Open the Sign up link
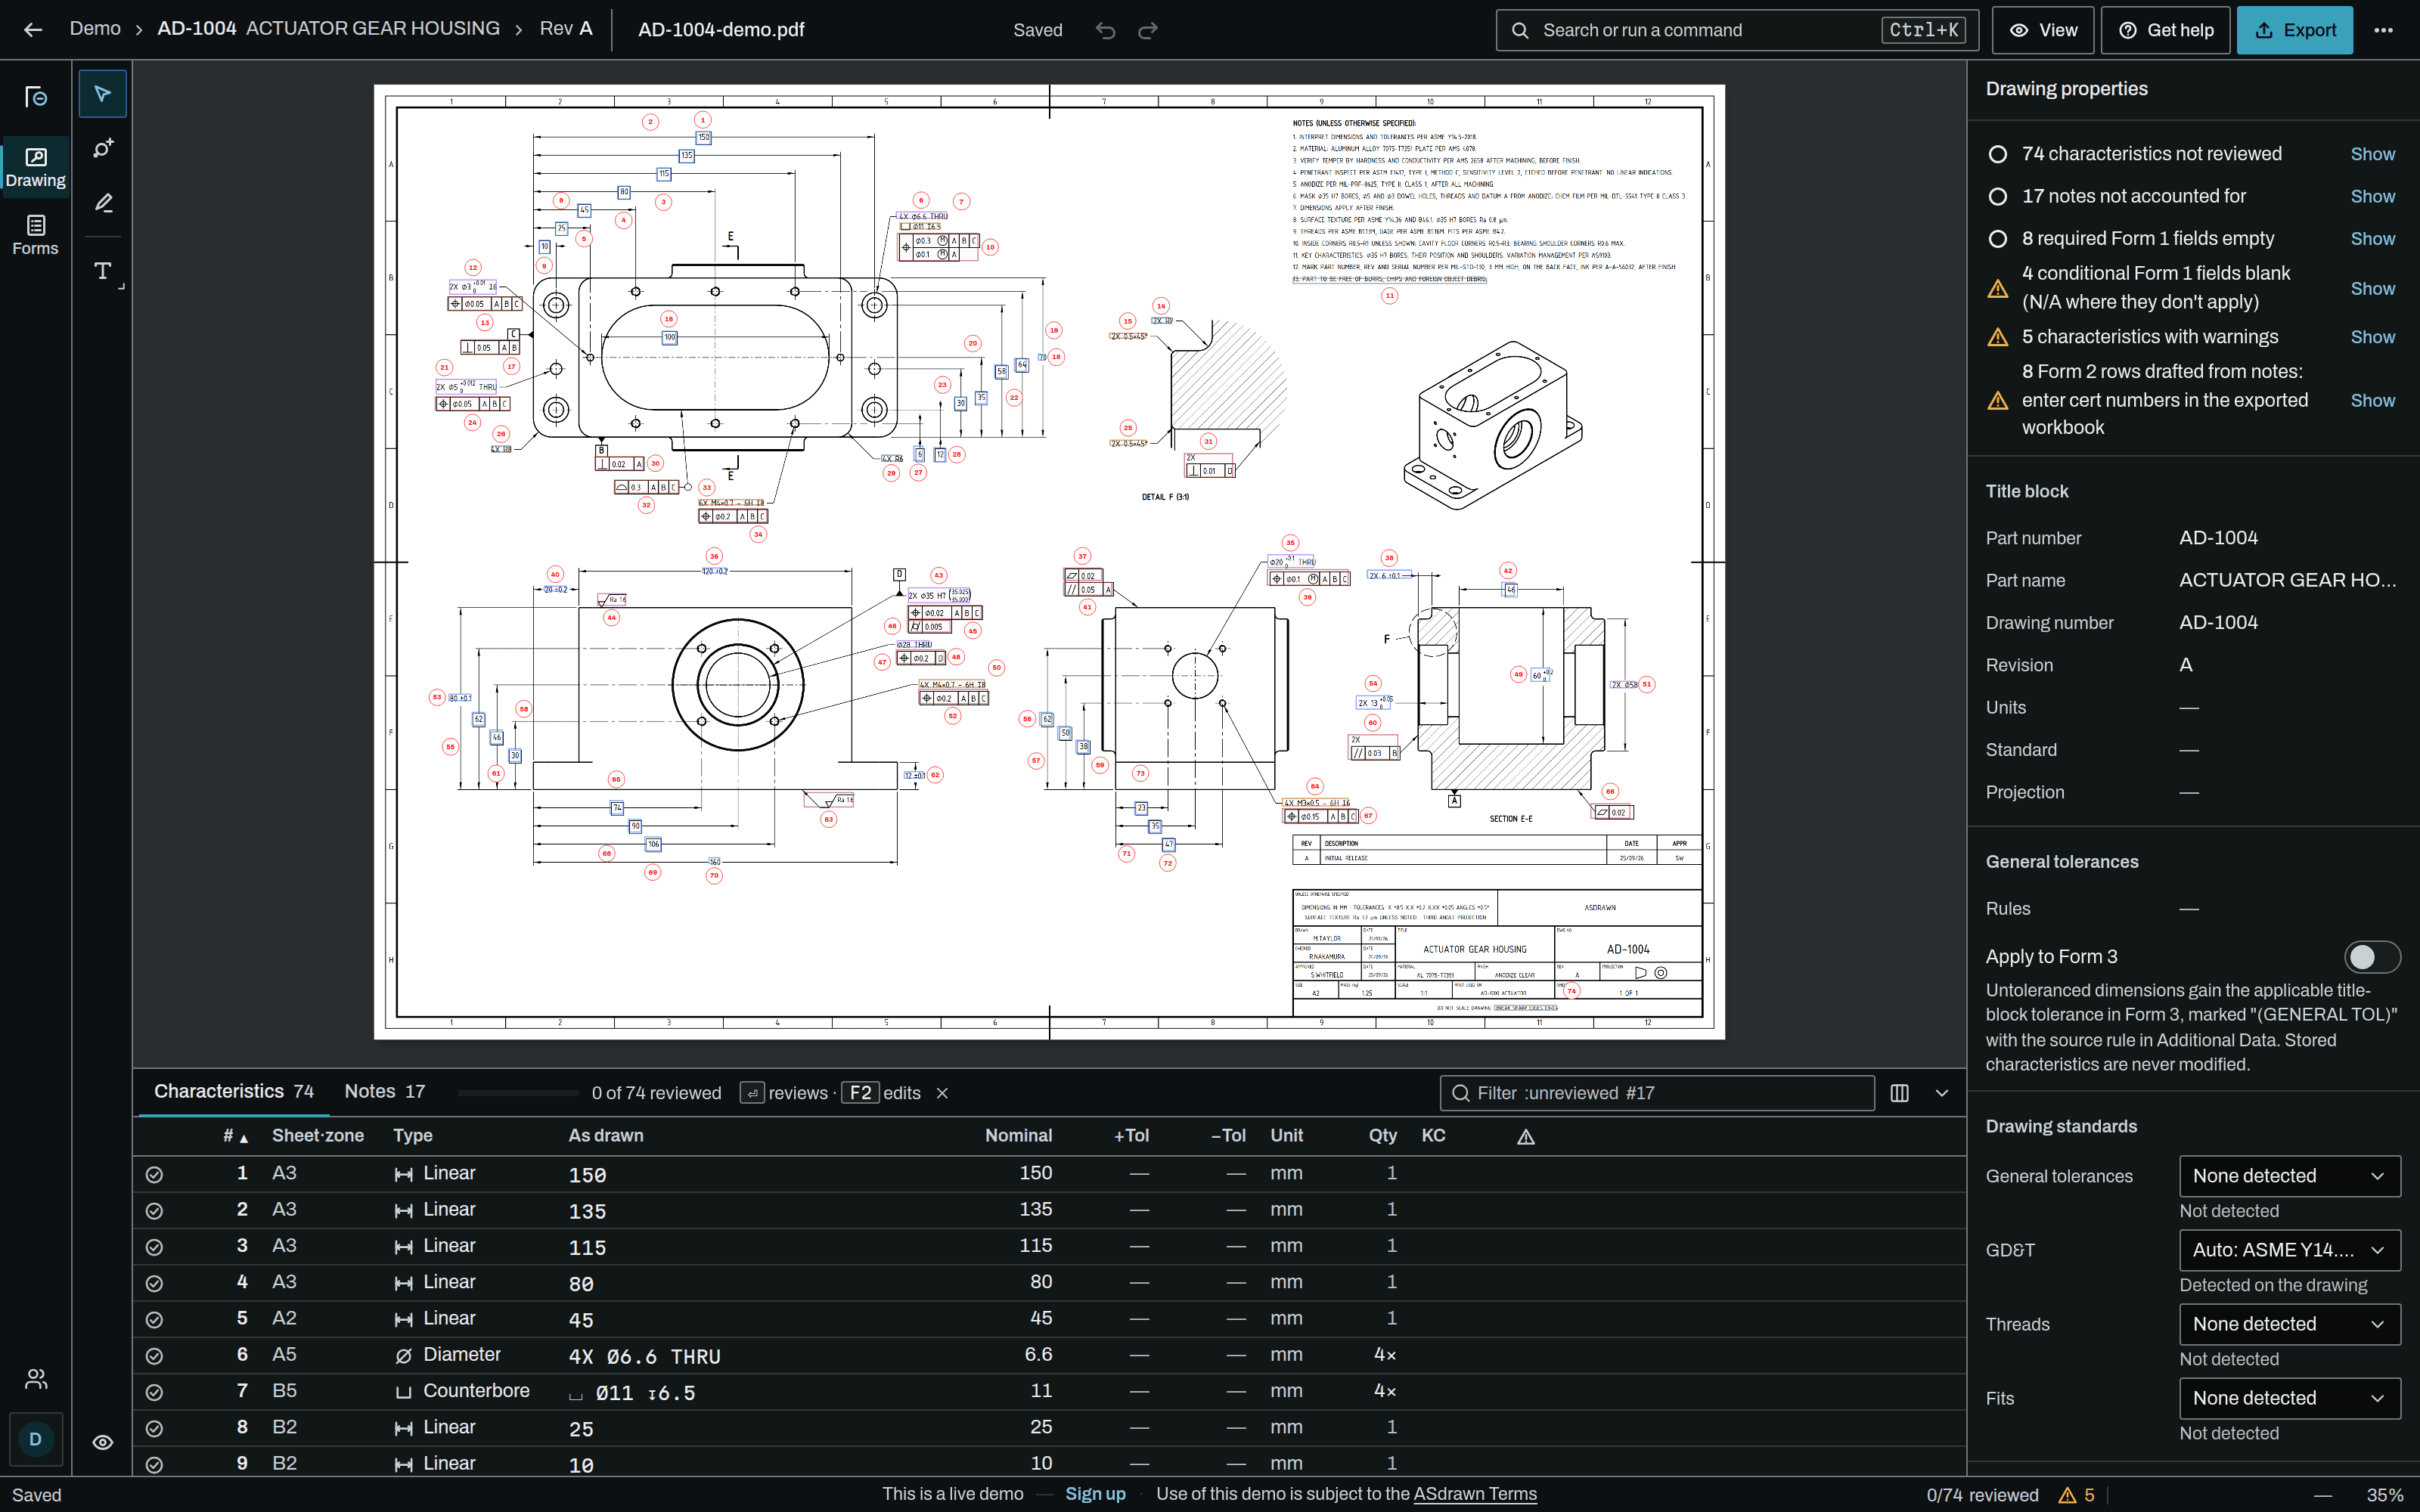The width and height of the screenshot is (2420, 1512). click(1095, 1494)
